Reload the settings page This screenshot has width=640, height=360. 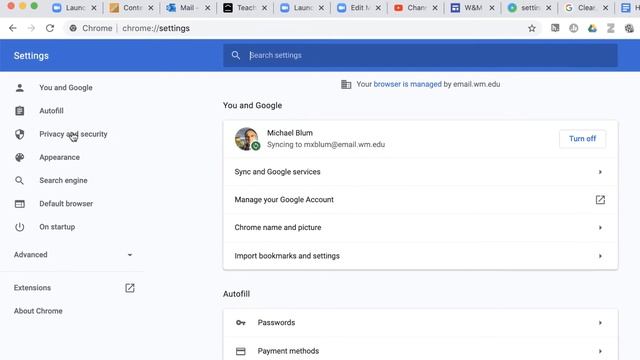[x=50, y=28]
